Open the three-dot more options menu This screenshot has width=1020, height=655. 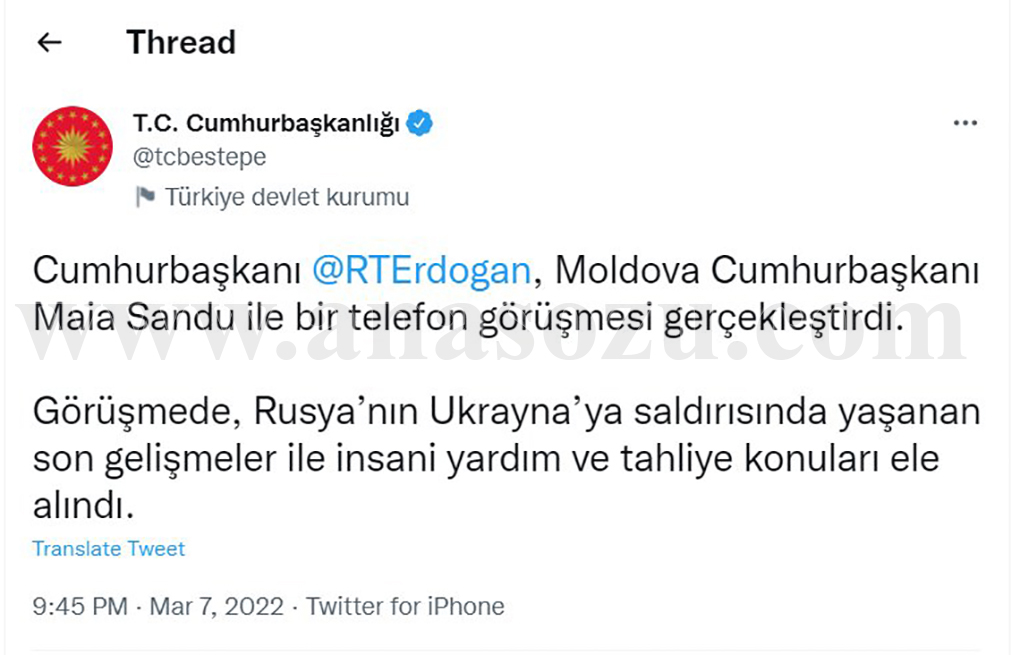click(964, 123)
